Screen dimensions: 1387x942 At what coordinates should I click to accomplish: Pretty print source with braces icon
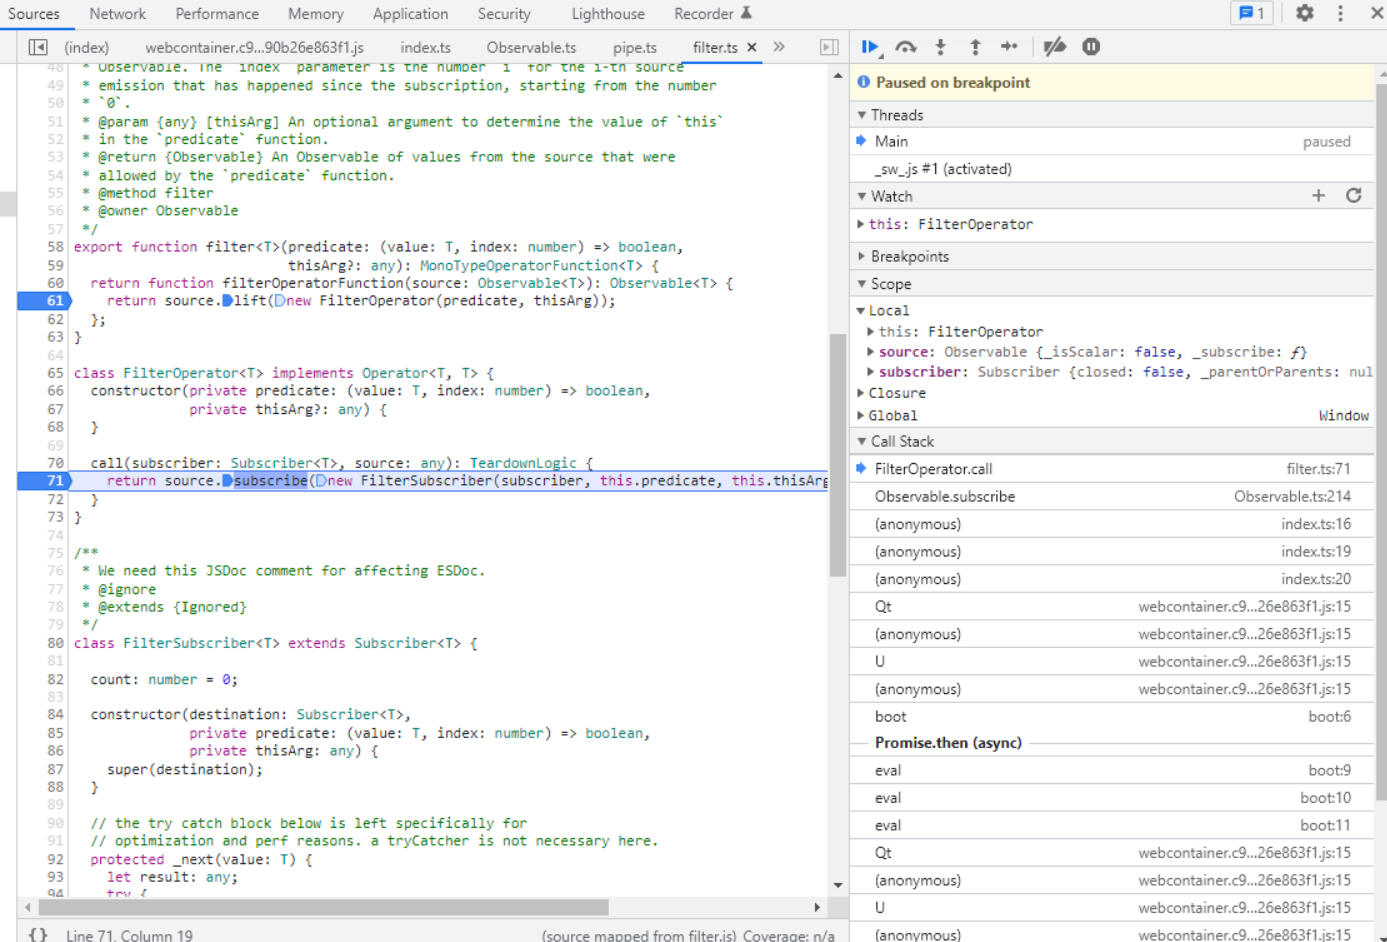coord(38,934)
